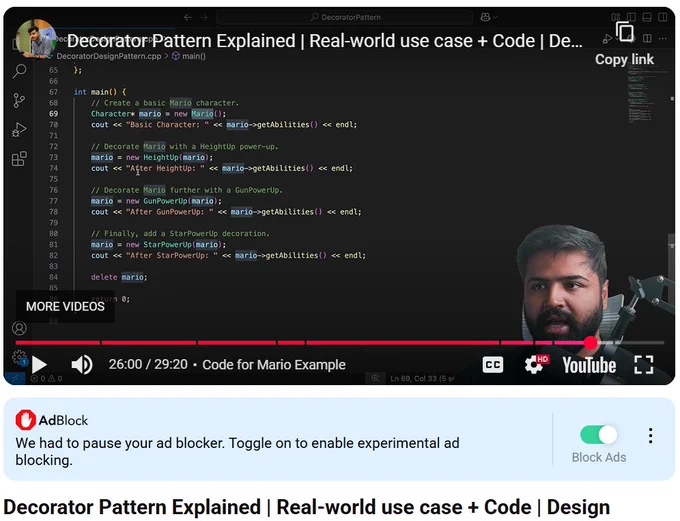
Task: Click the main() breadcrumb item
Action: click(189, 56)
